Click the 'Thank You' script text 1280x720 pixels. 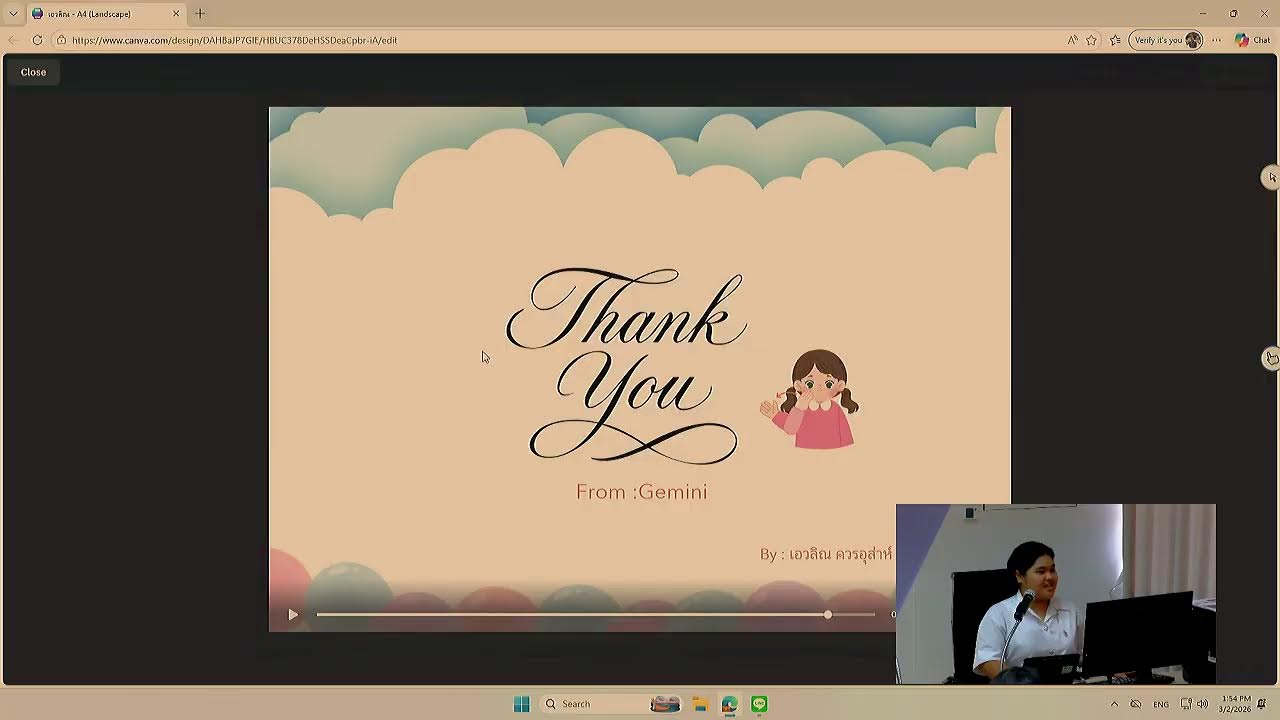pos(627,365)
